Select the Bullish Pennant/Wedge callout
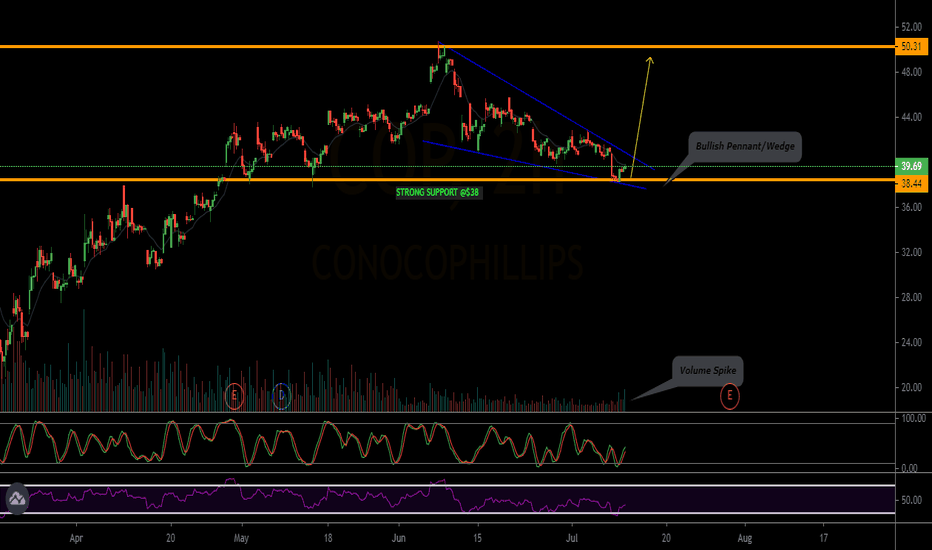Screen dimensions: 932x550 click(745, 146)
